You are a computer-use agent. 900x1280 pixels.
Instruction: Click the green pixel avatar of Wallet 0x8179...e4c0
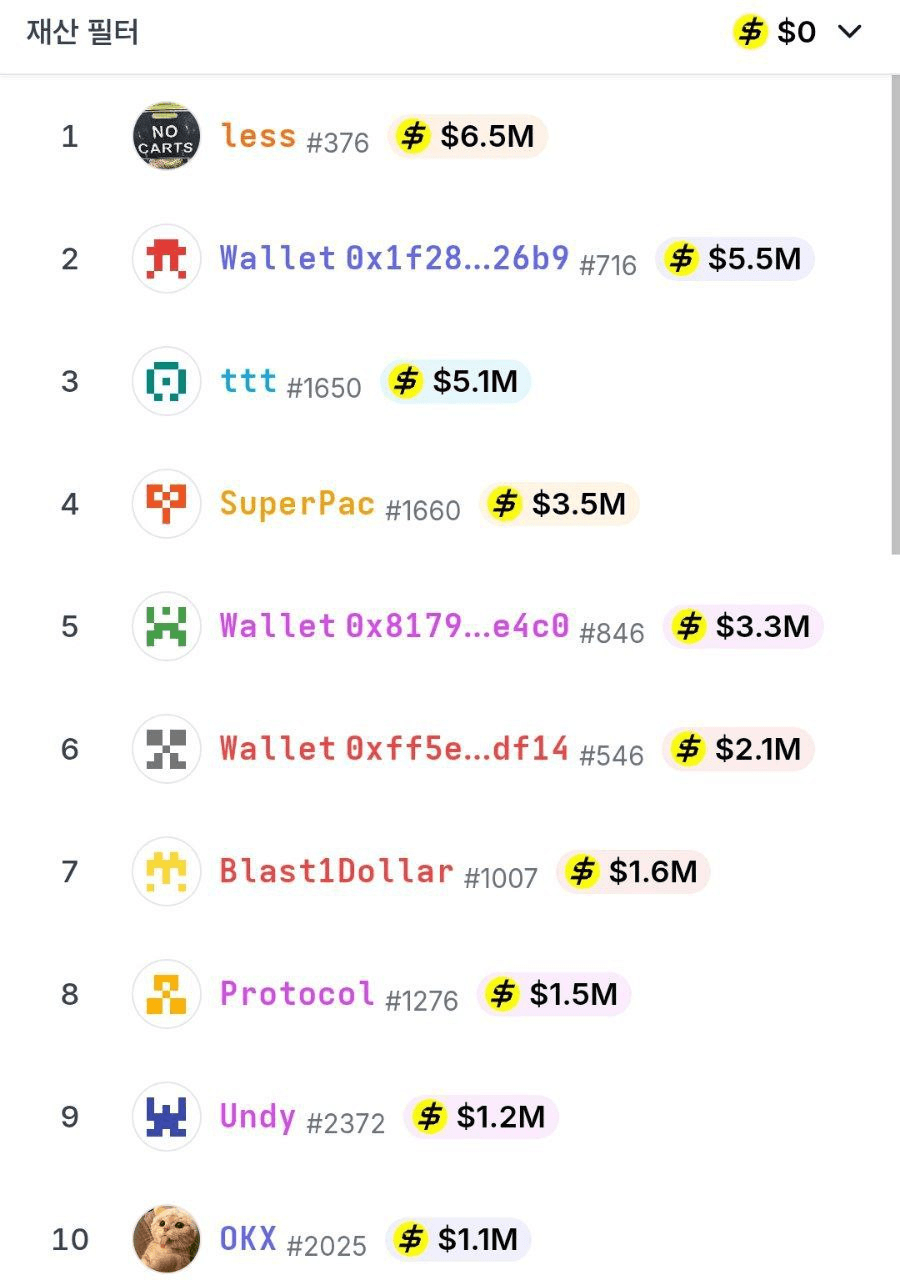tap(166, 626)
